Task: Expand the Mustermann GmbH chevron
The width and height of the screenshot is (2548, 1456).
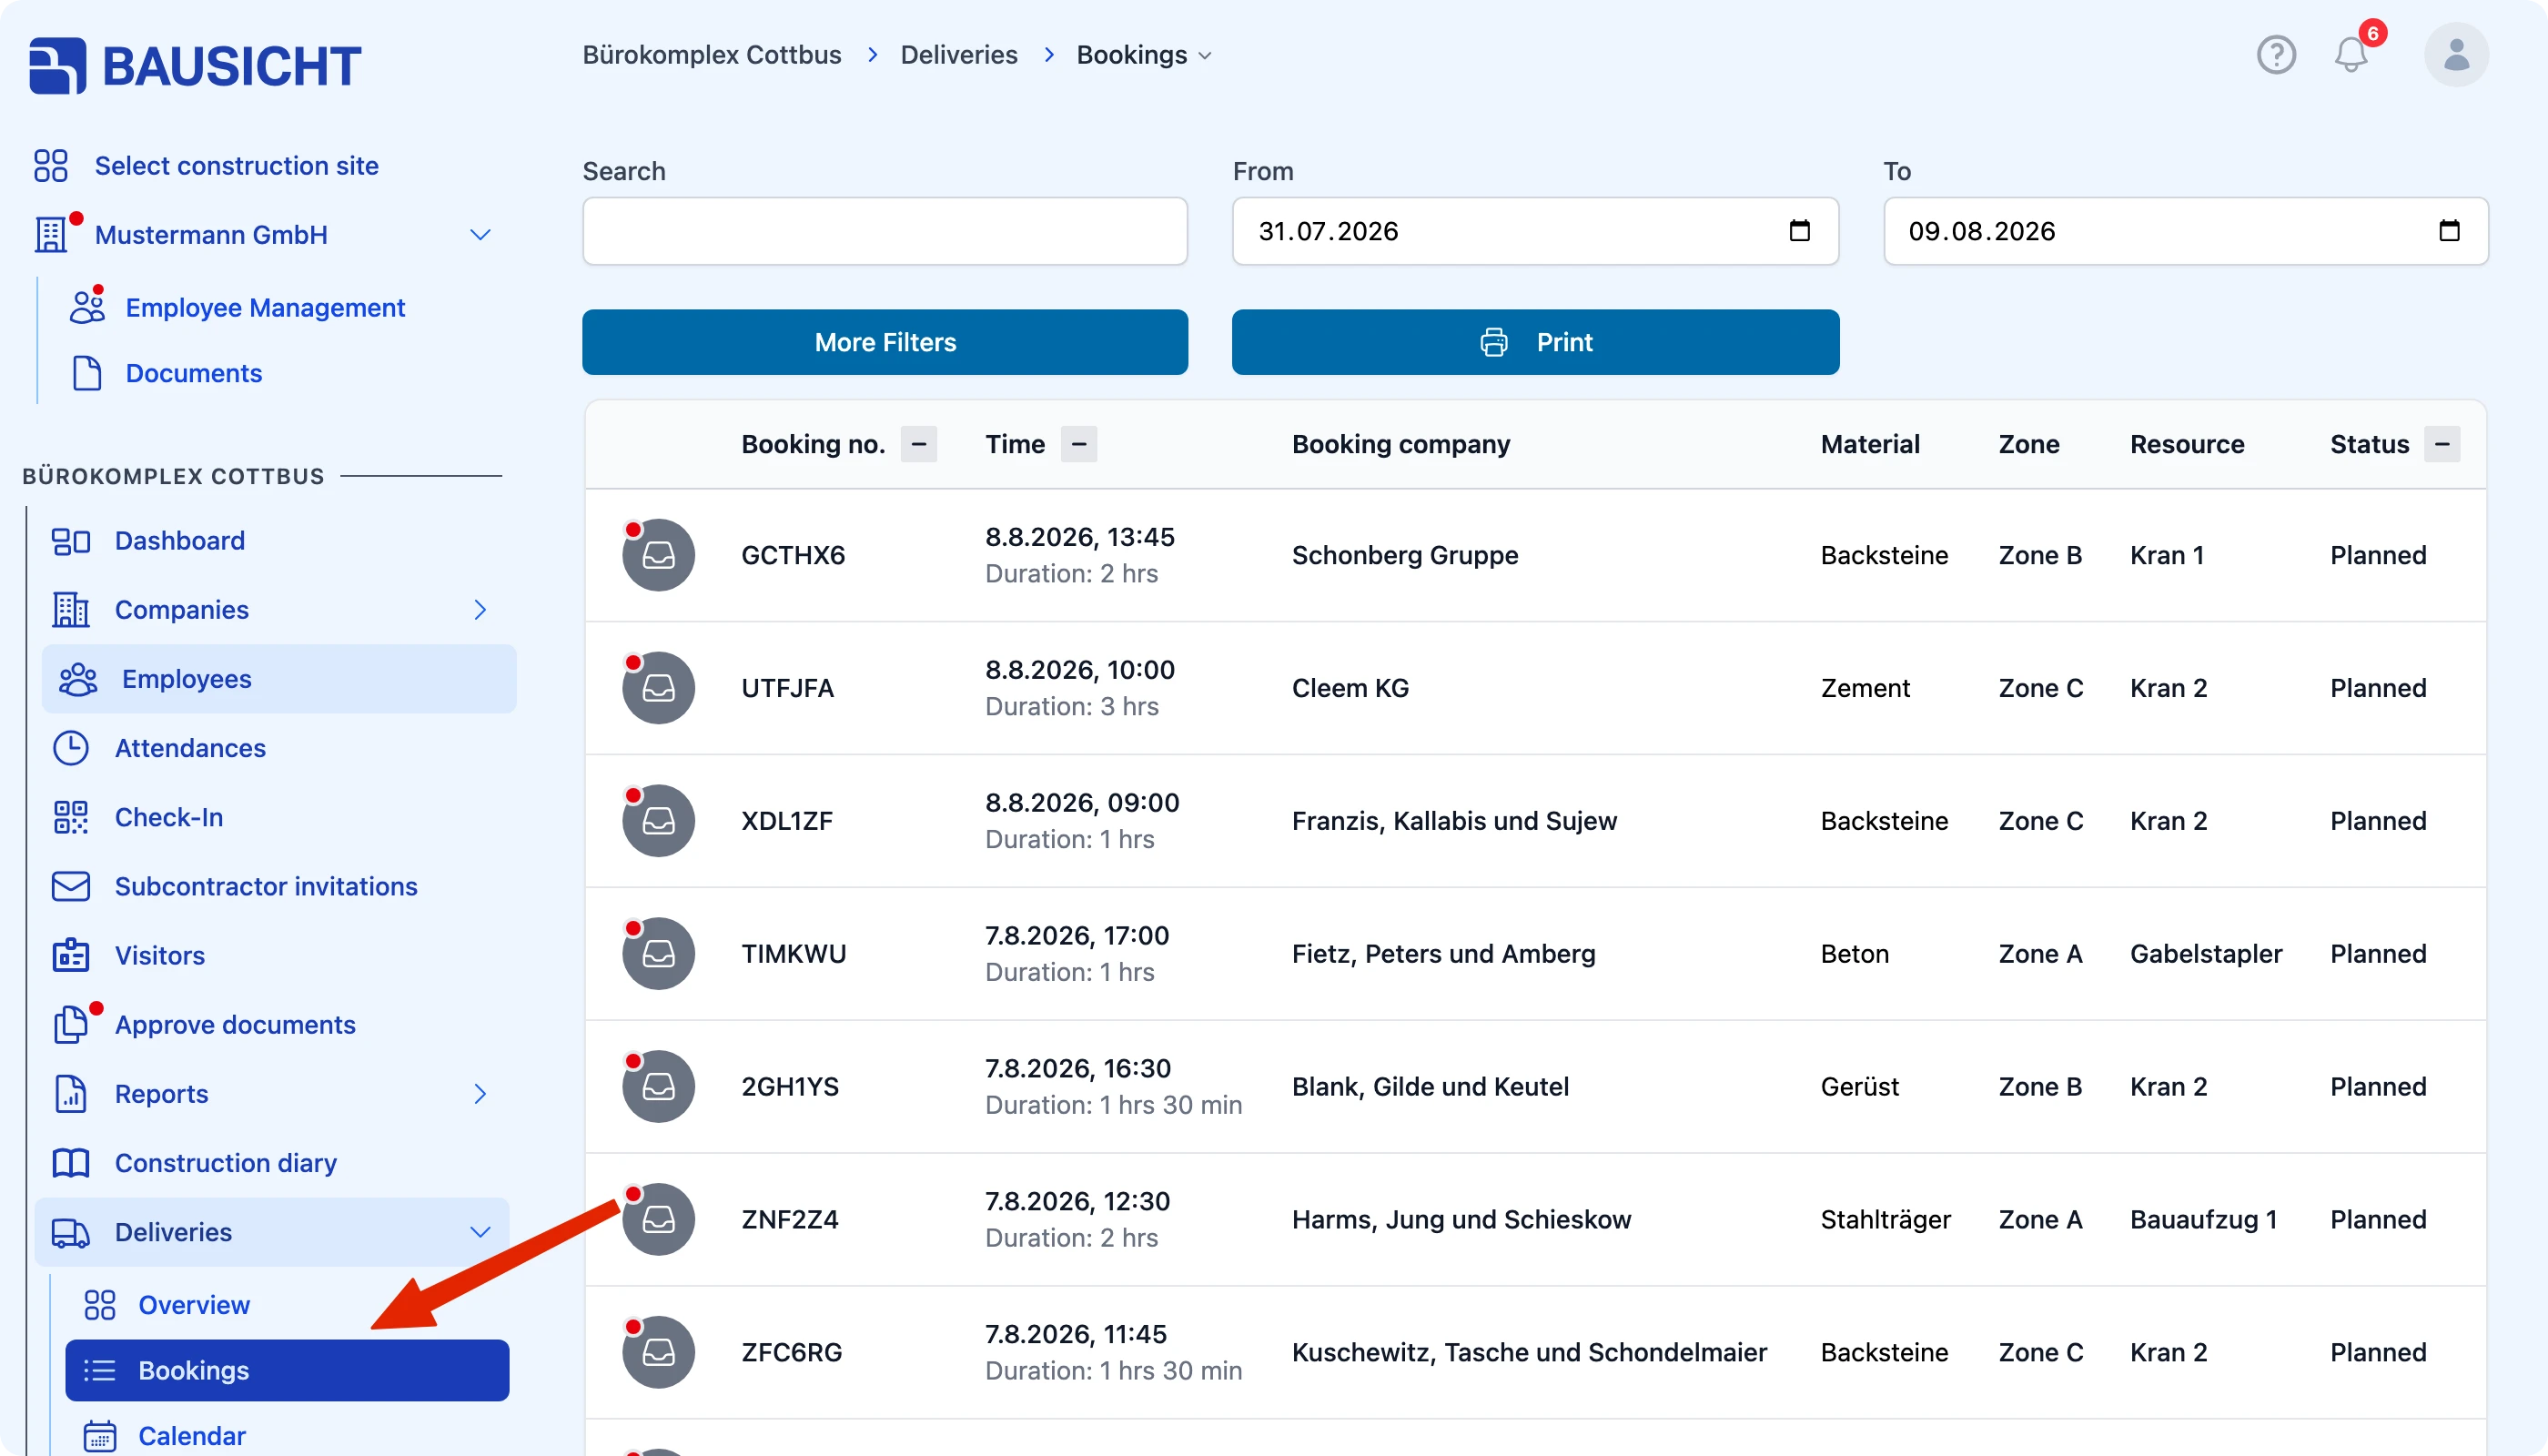Action: 480,235
